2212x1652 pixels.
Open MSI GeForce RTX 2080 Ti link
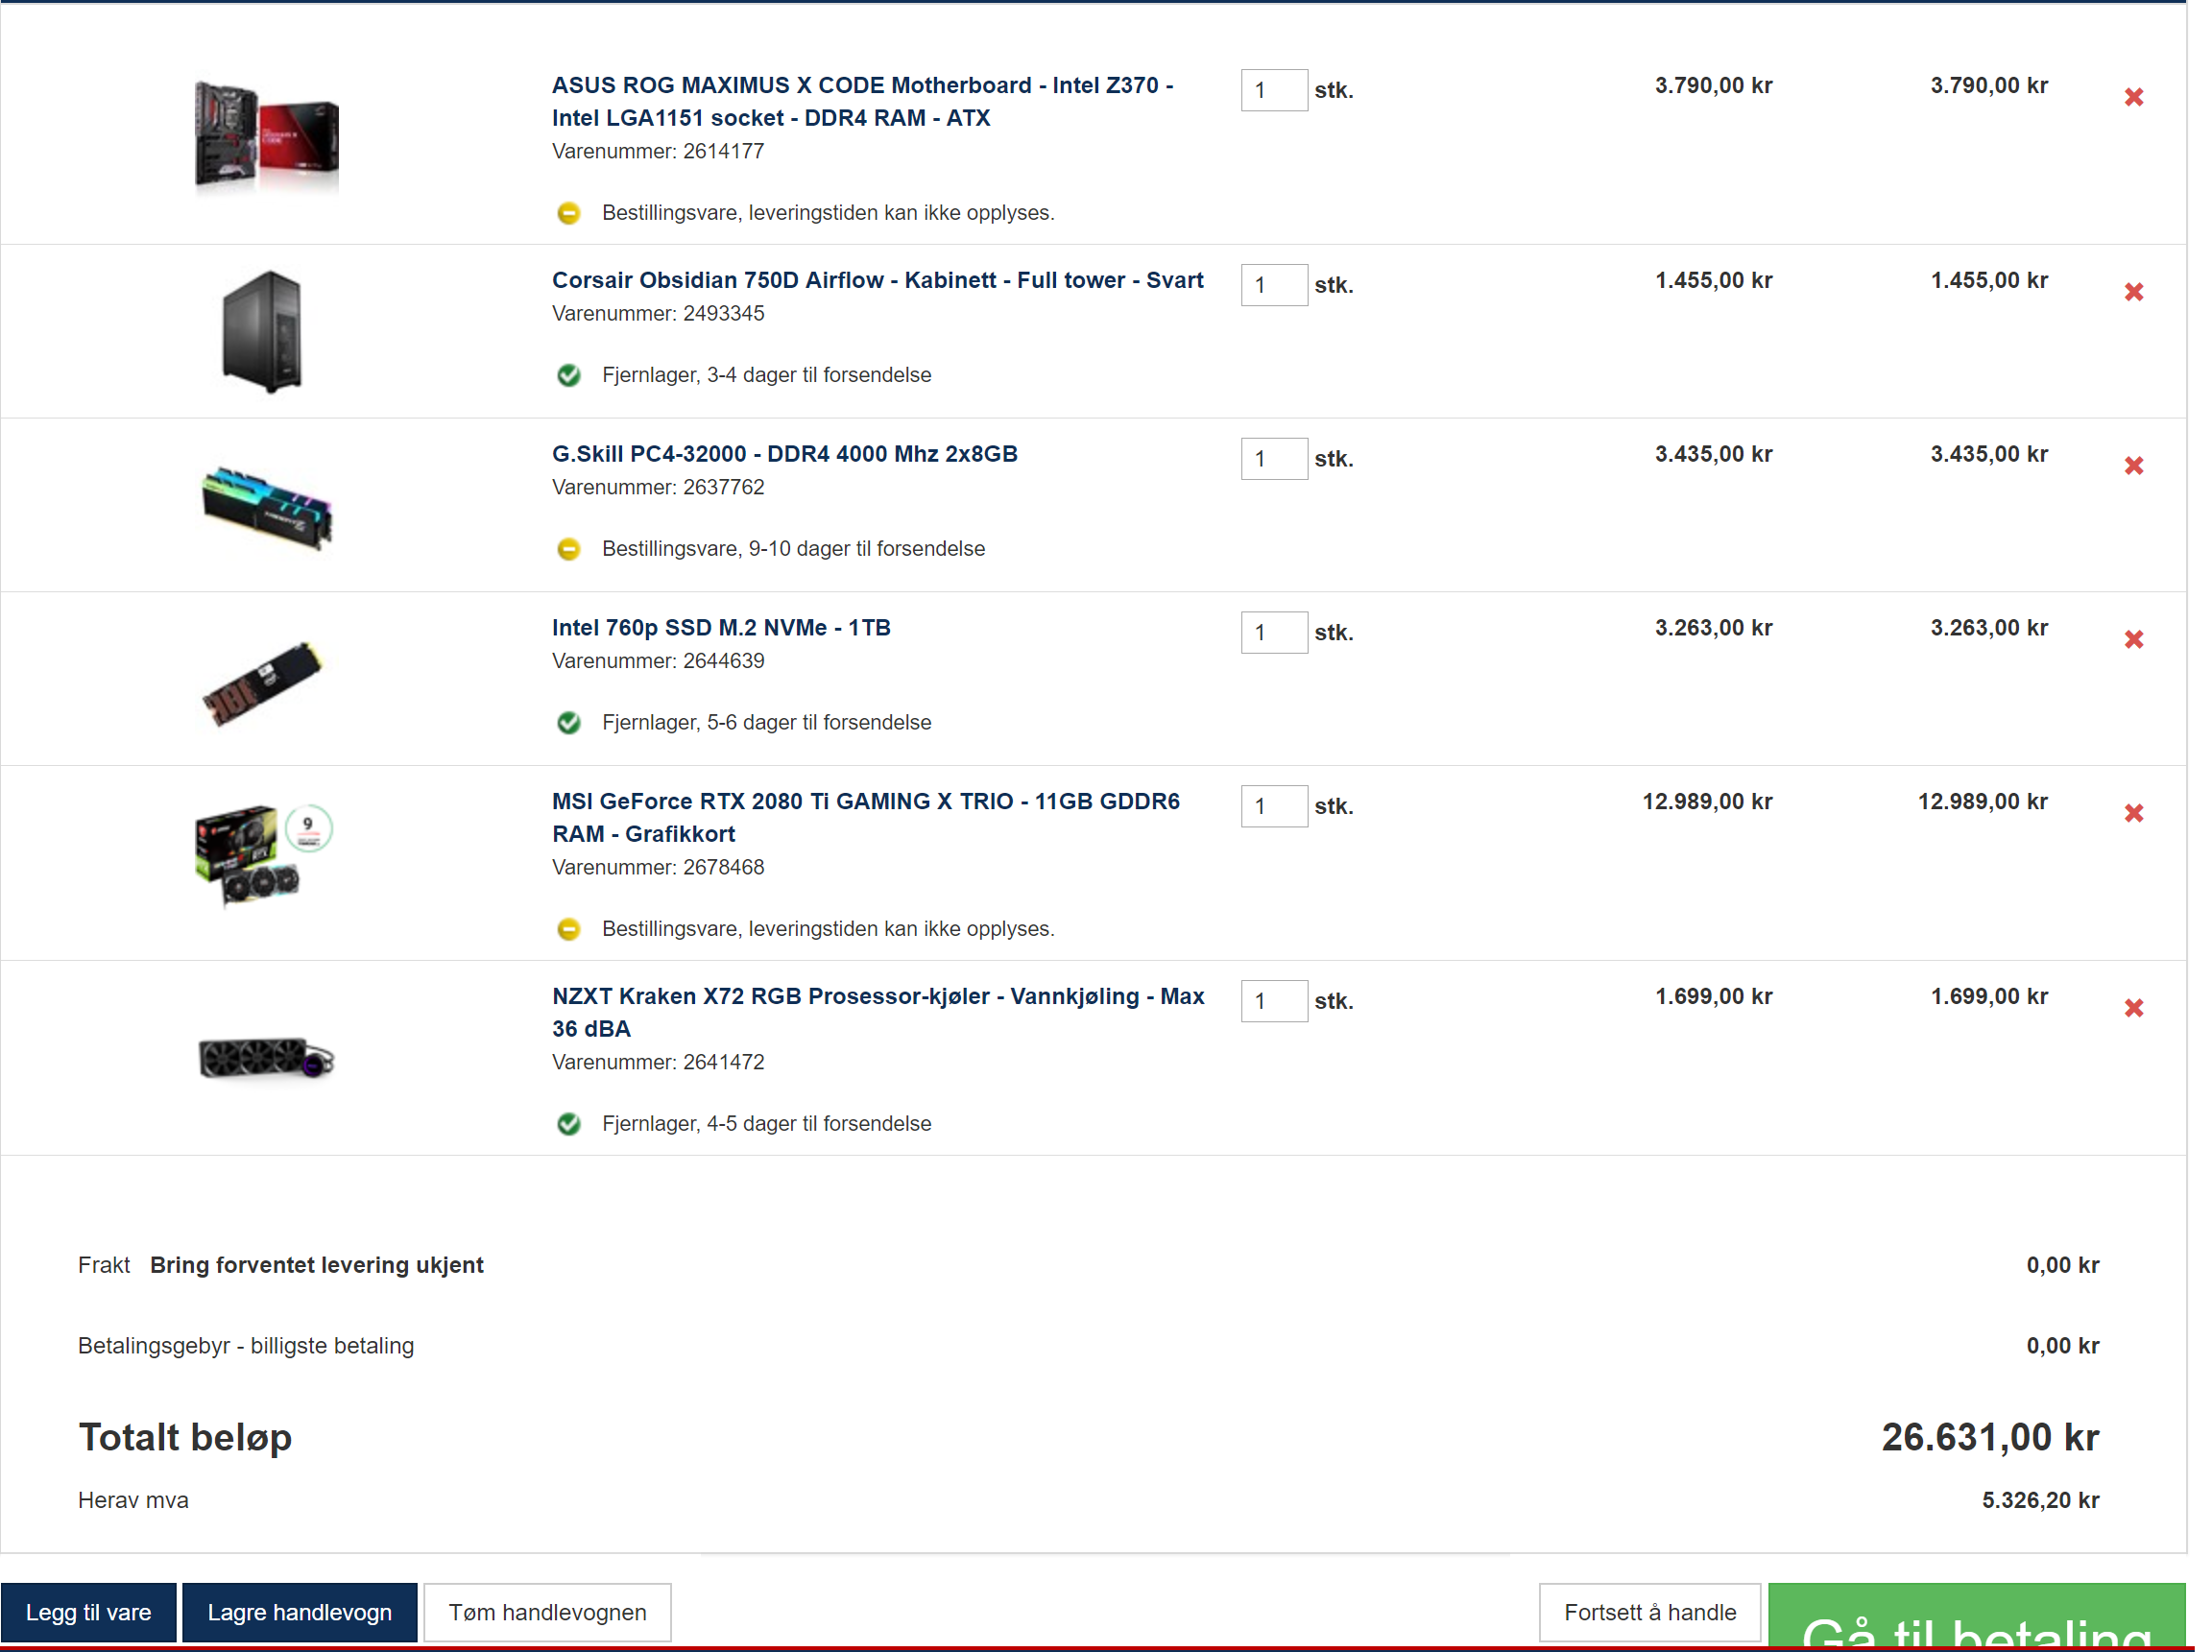865,818
